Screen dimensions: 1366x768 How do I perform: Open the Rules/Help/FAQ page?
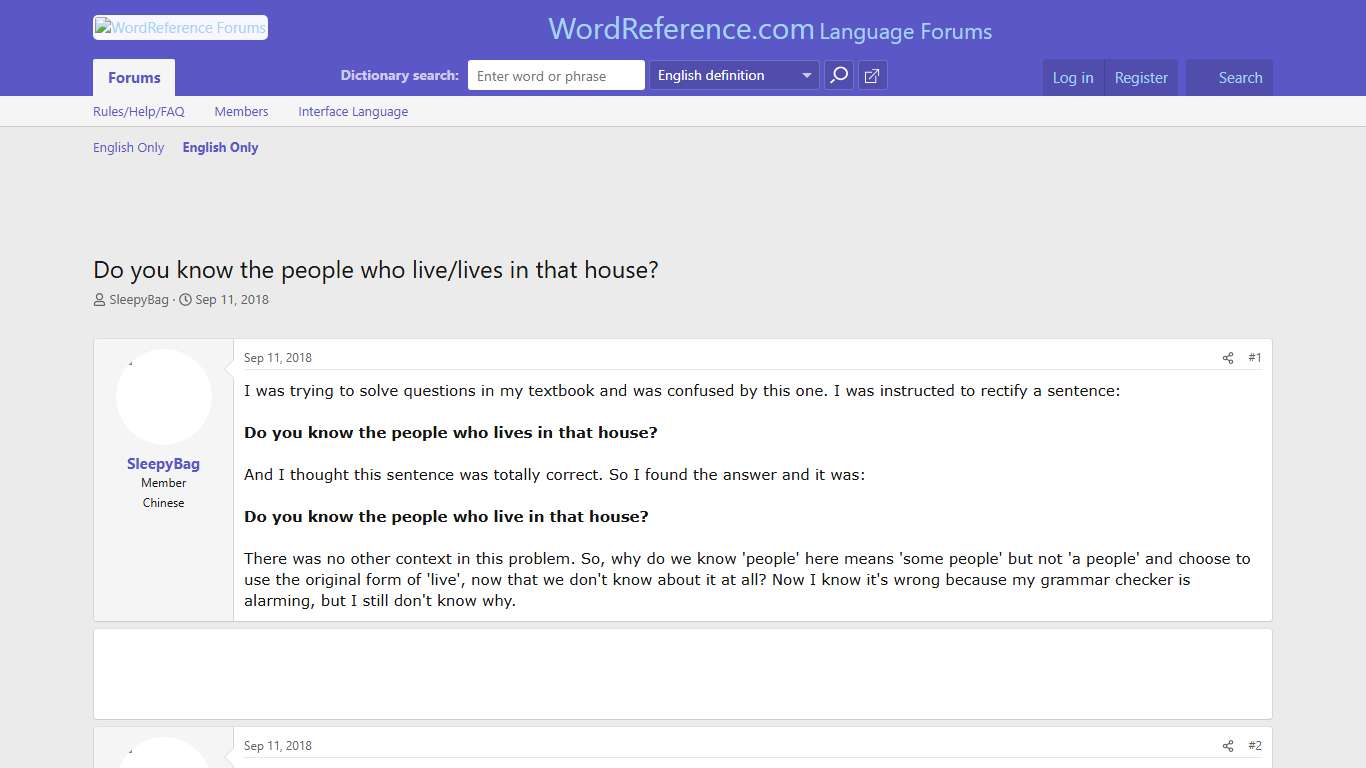click(x=139, y=111)
